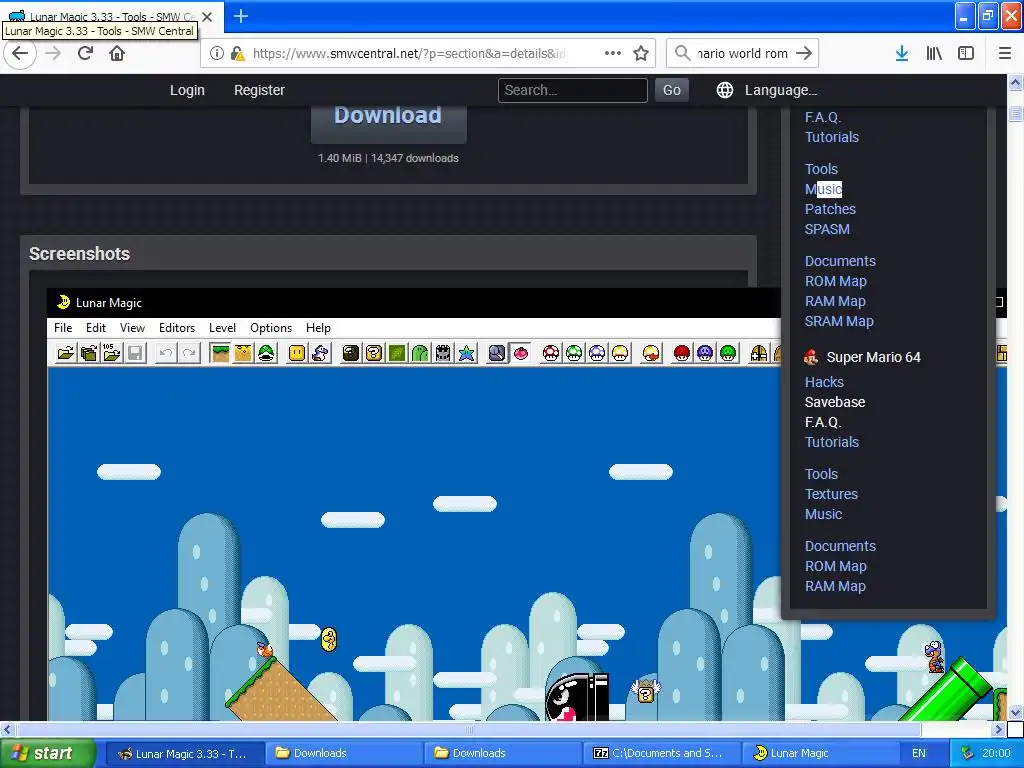1024x768 pixels.
Task: Click the Screenshots section heading
Action: pyautogui.click(x=79, y=253)
